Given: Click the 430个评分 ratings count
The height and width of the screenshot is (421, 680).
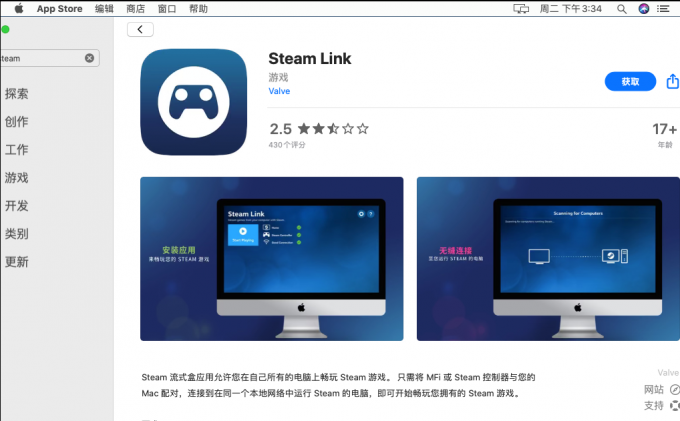Looking at the screenshot, I should 287,145.
